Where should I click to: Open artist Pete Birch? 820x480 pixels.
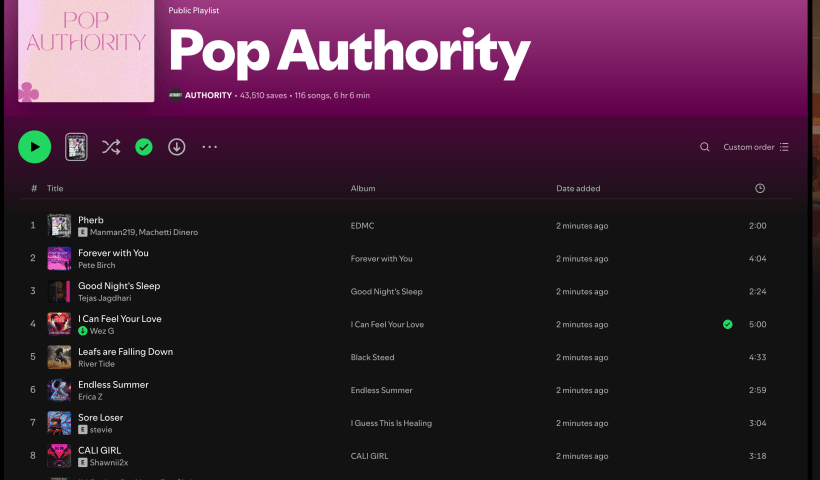[97, 265]
